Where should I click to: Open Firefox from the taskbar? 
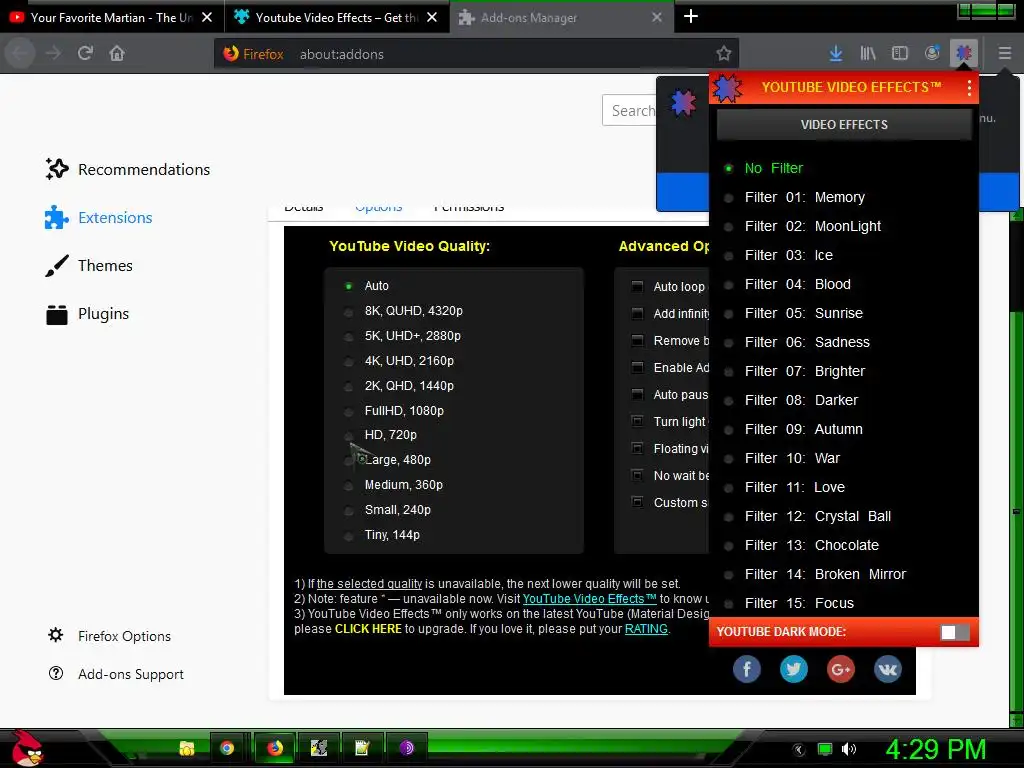pyautogui.click(x=275, y=748)
